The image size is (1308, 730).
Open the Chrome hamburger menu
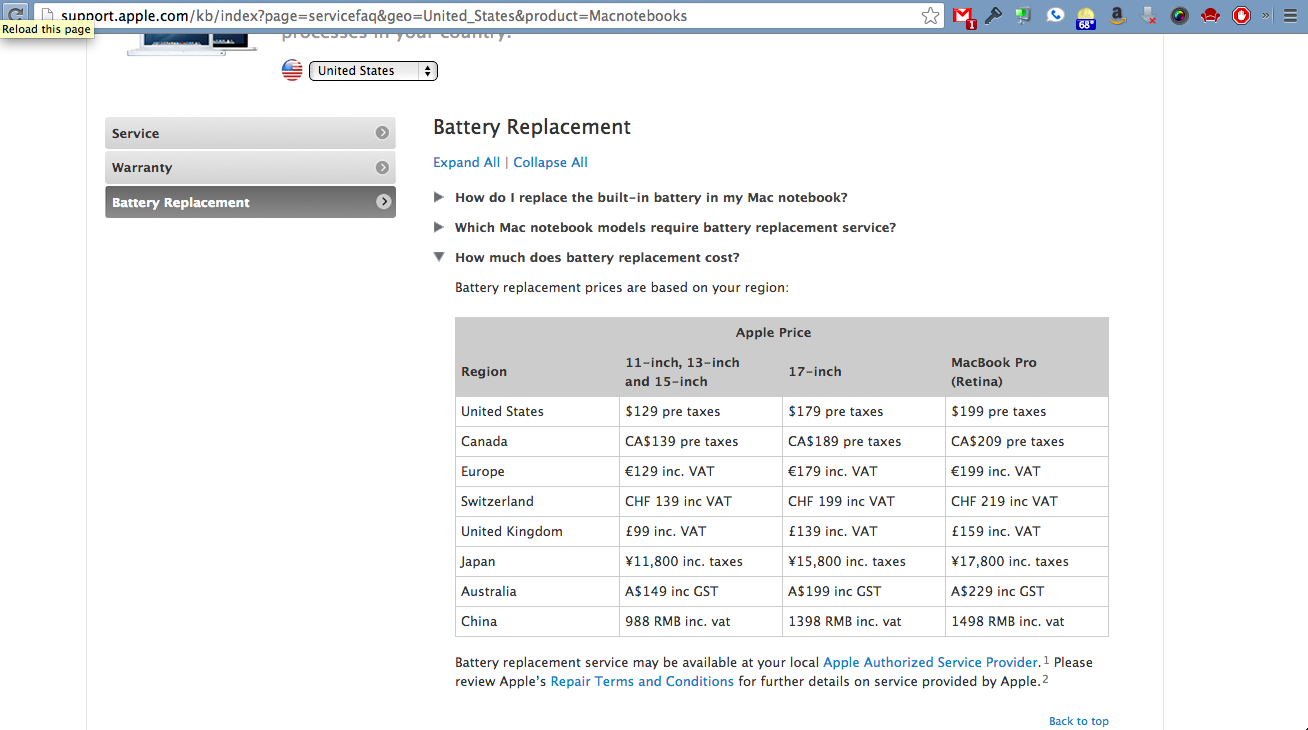coord(1289,16)
